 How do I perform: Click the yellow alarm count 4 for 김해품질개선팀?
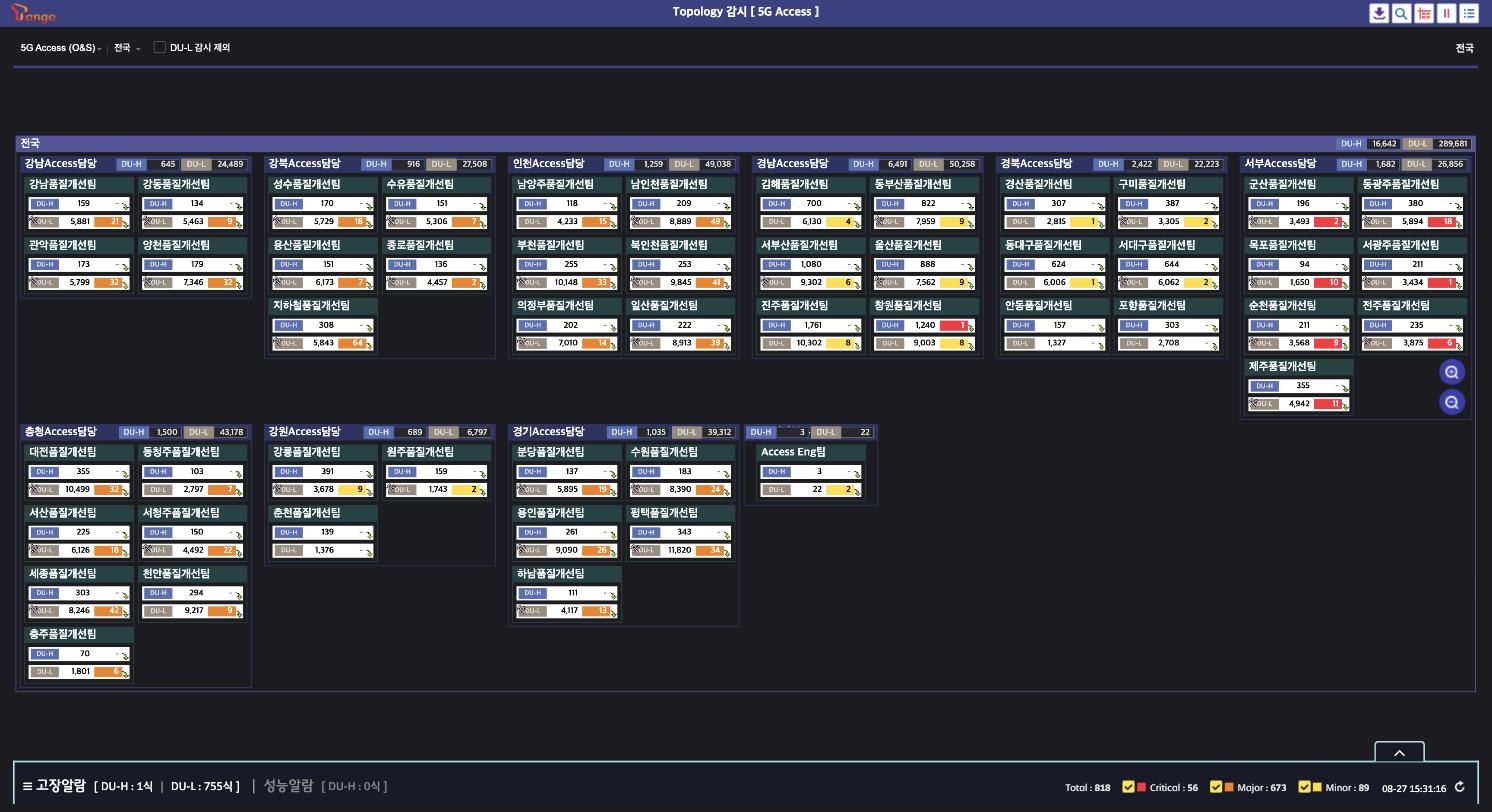pyautogui.click(x=842, y=222)
